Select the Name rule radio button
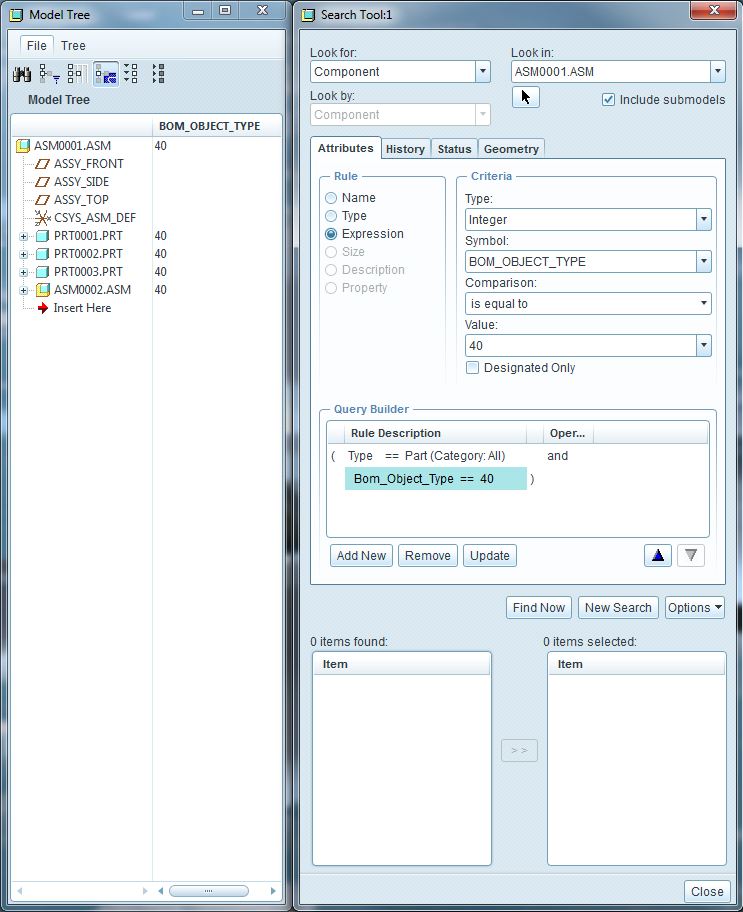The height and width of the screenshot is (912, 743). point(331,198)
